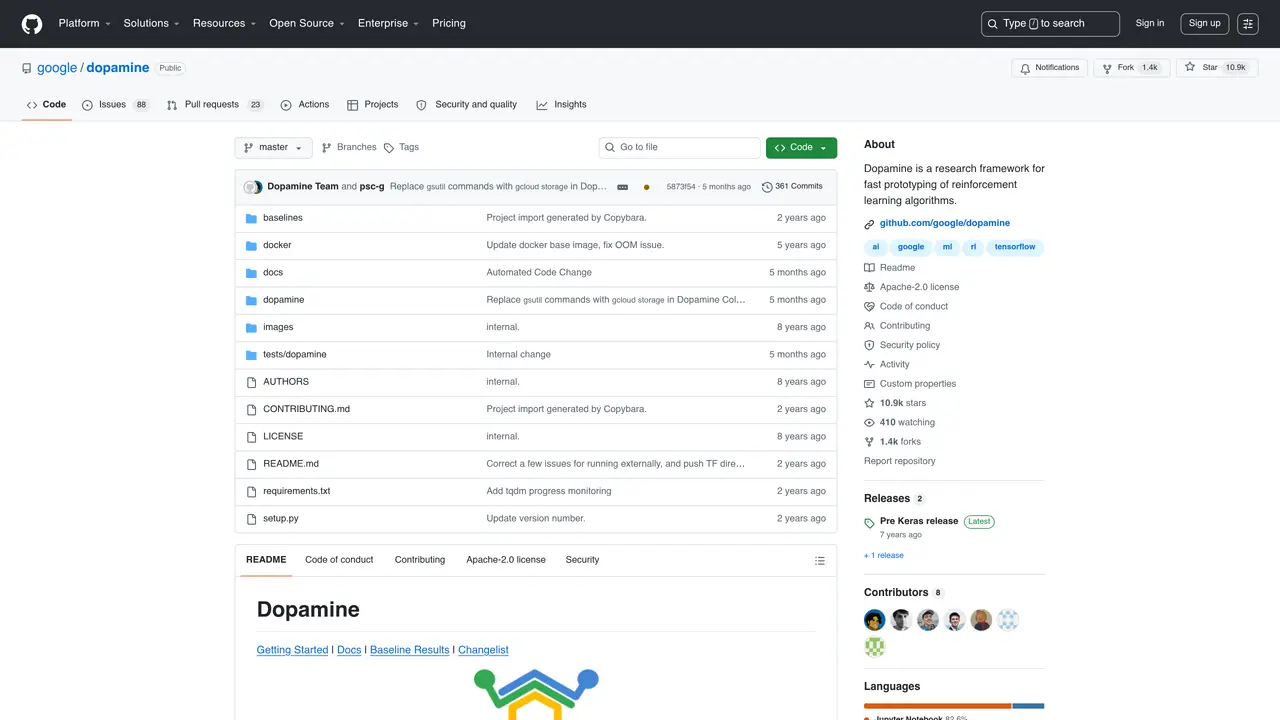The image size is (1280, 720).
Task: Click the images folder icon
Action: [252, 327]
